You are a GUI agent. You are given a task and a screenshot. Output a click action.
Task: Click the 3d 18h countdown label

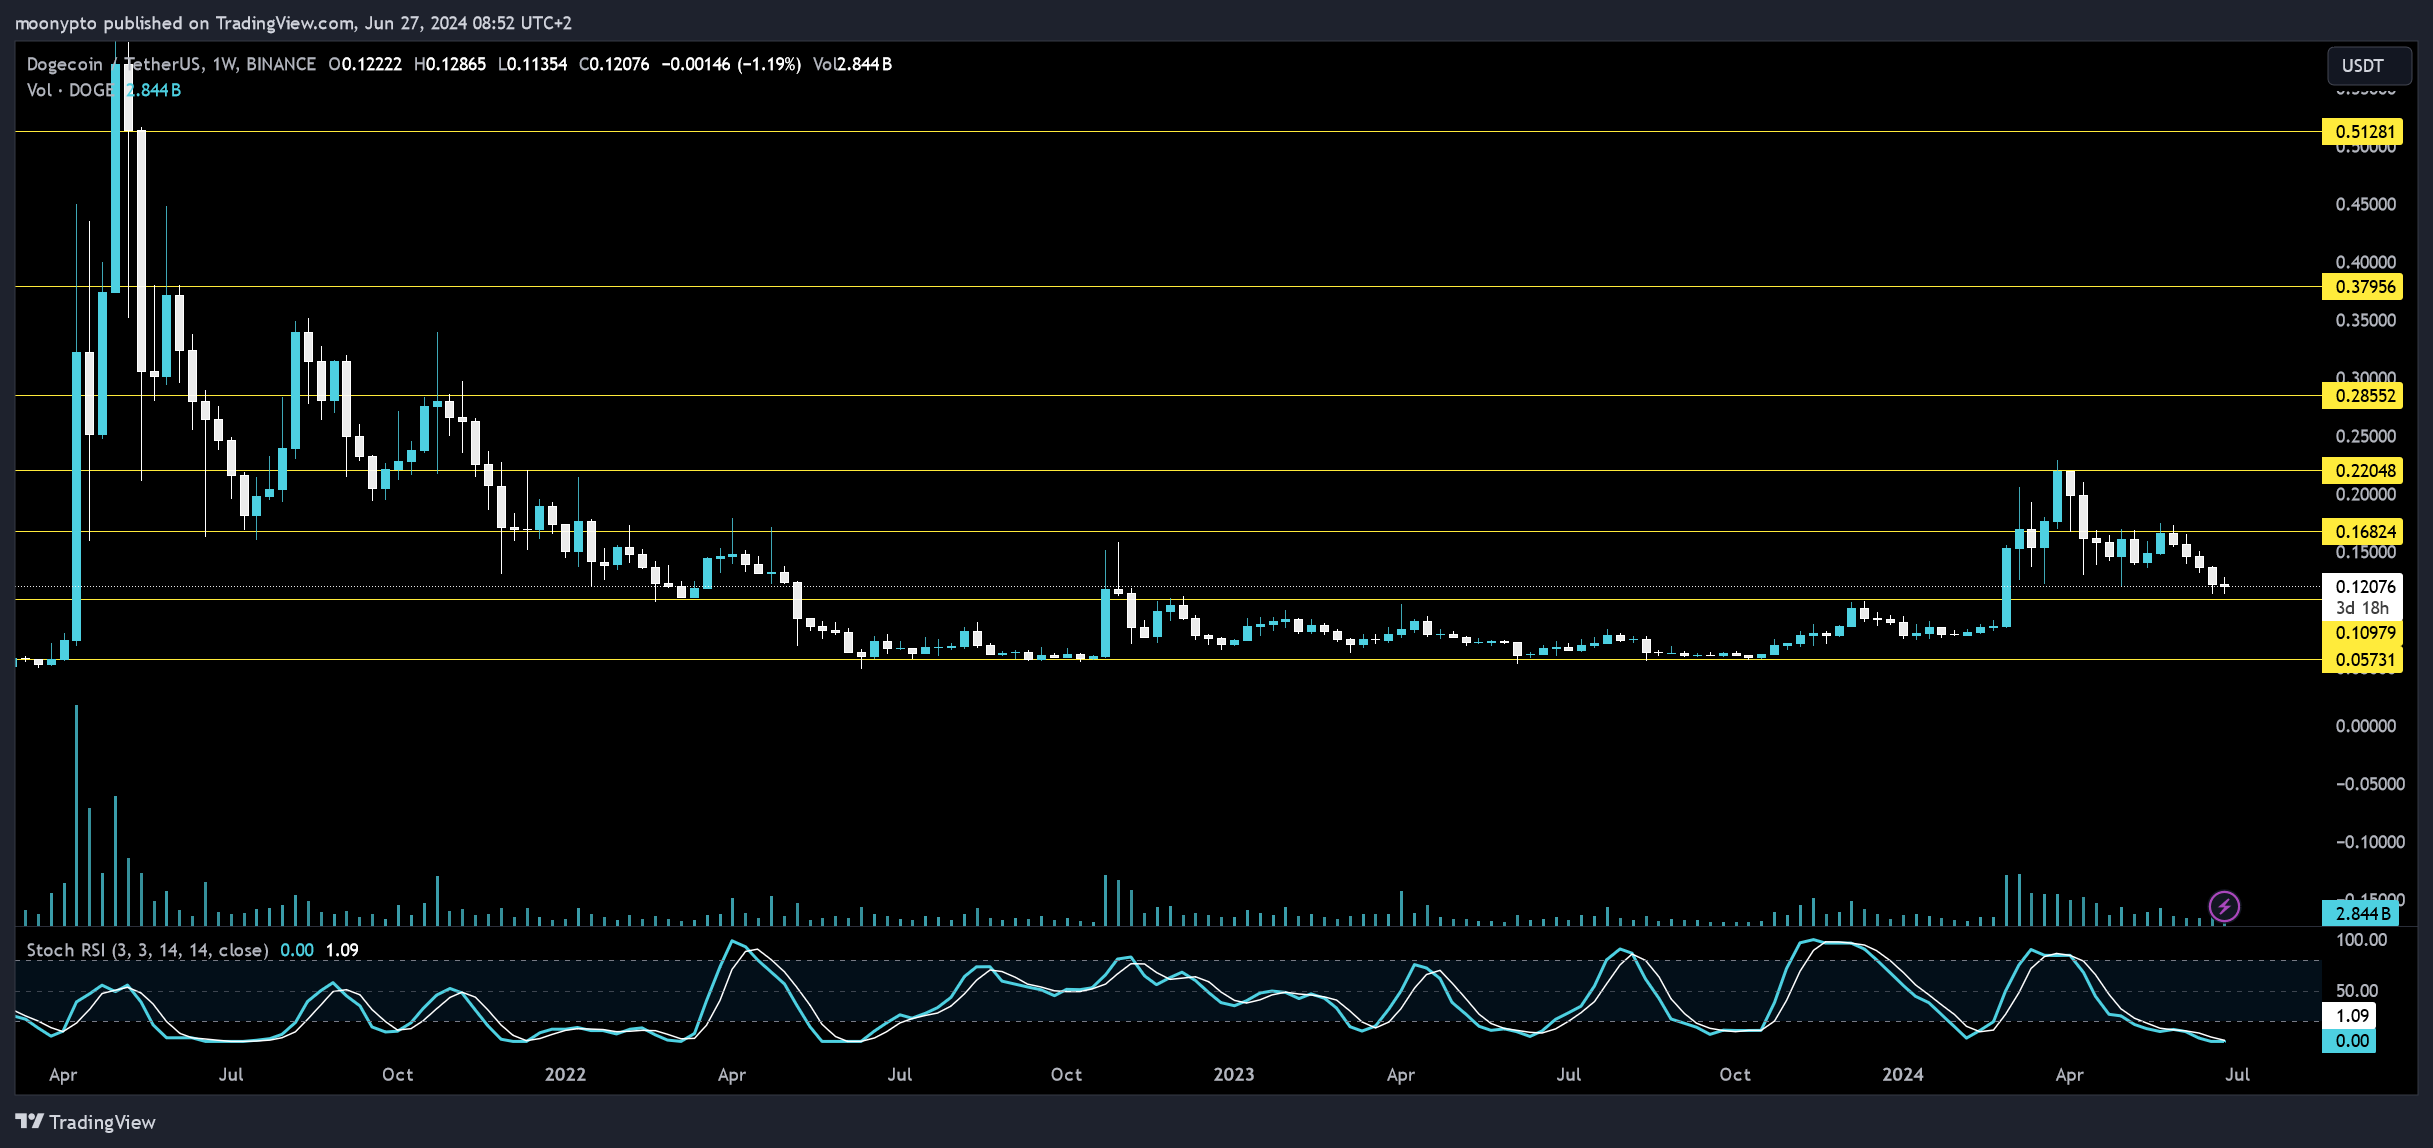click(2362, 608)
